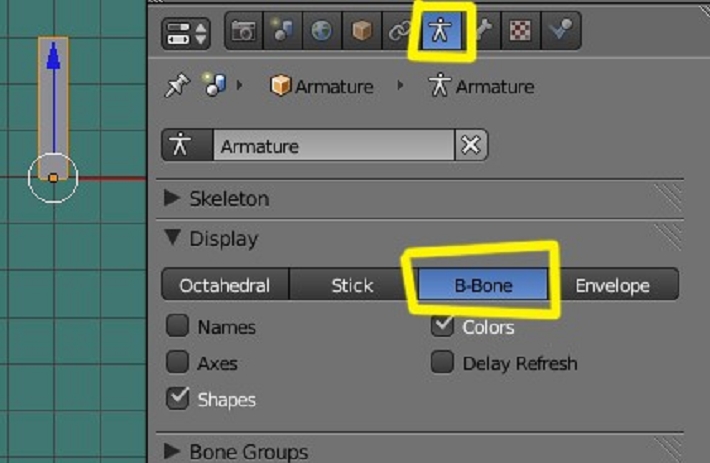Collapse the Display panel
710x463 pixels.
172,239
